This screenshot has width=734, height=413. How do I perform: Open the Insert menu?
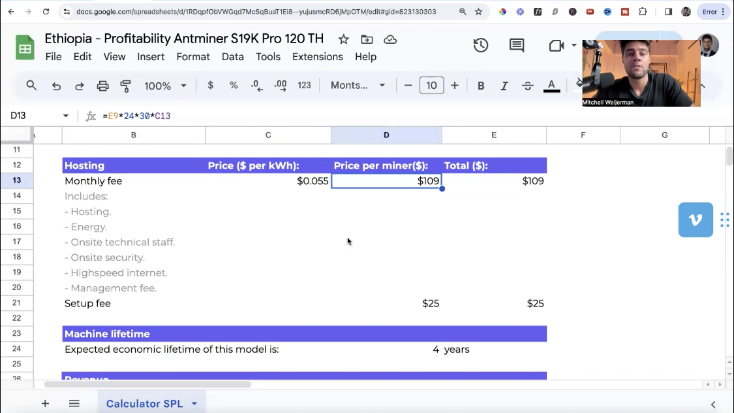pyautogui.click(x=151, y=57)
